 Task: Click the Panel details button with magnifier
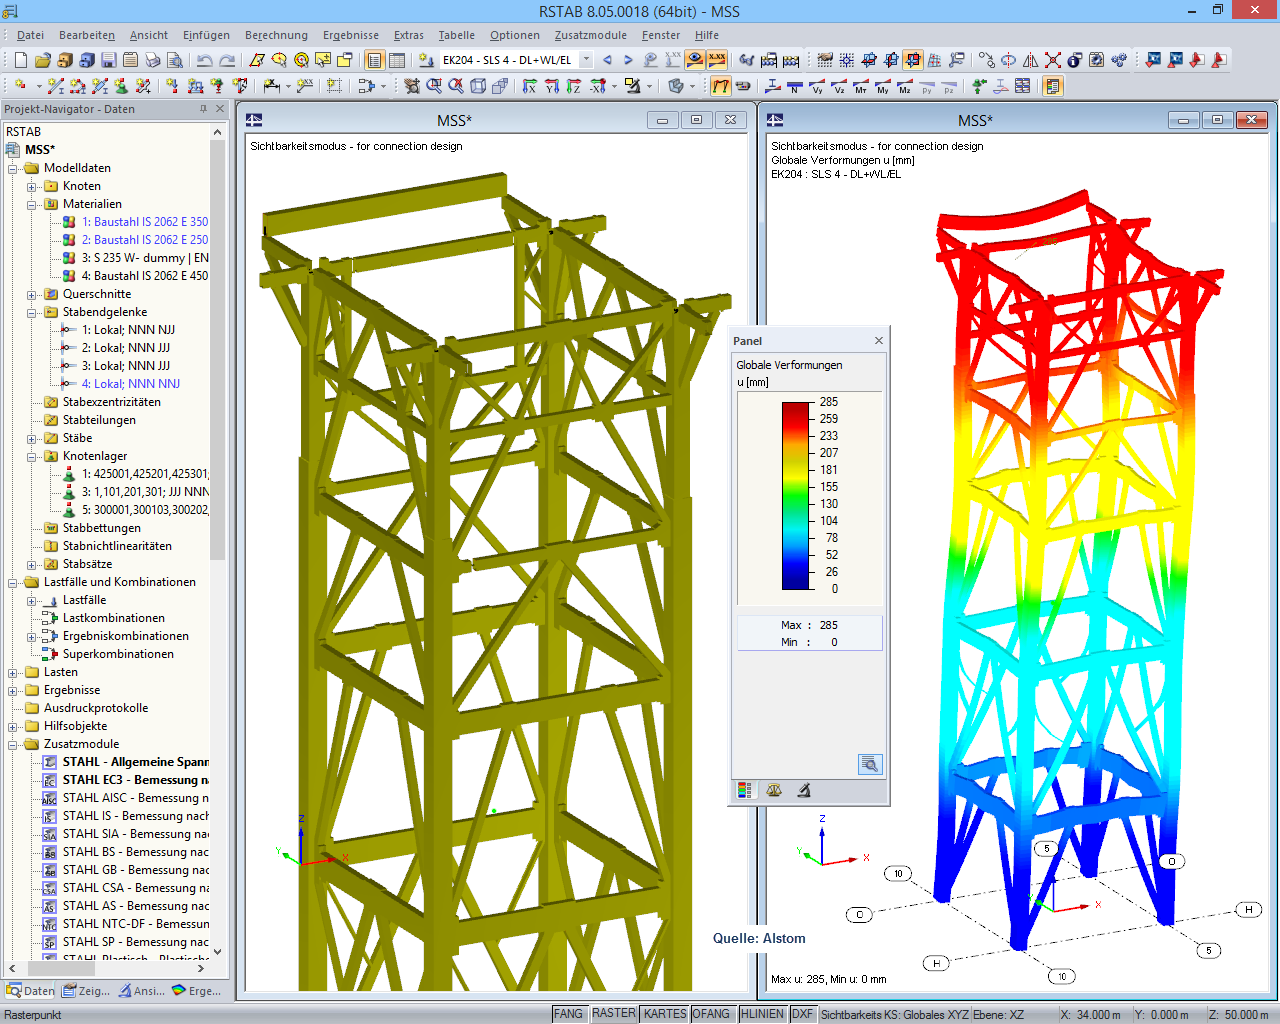click(x=869, y=764)
